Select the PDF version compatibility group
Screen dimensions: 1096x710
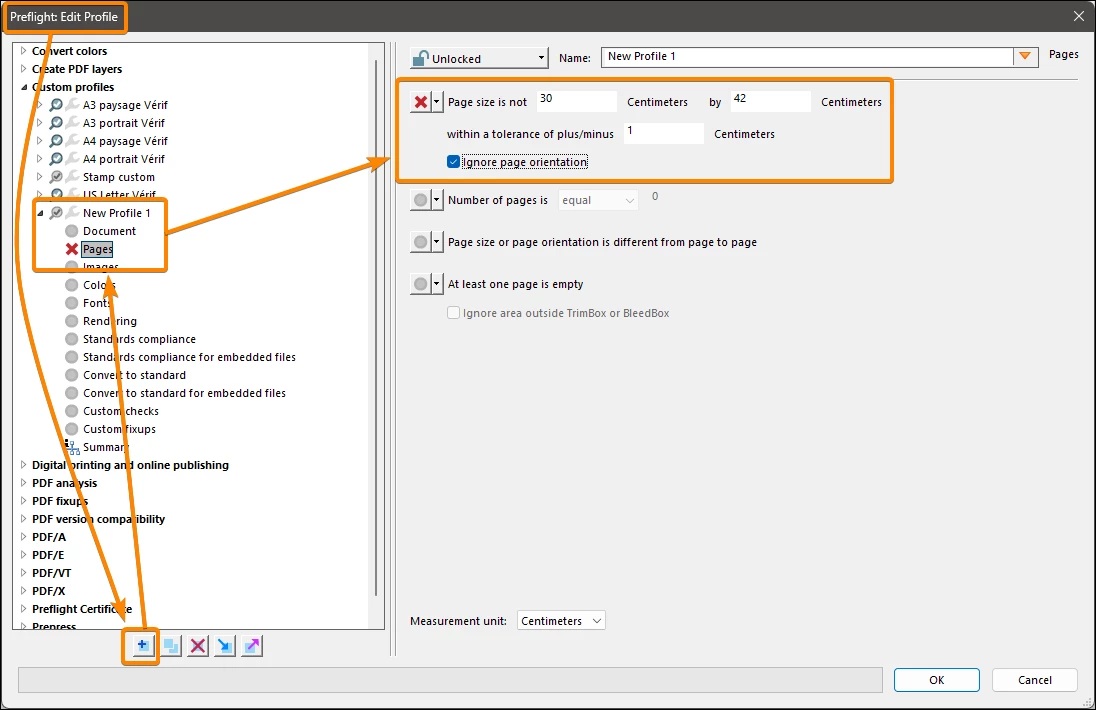coord(99,519)
